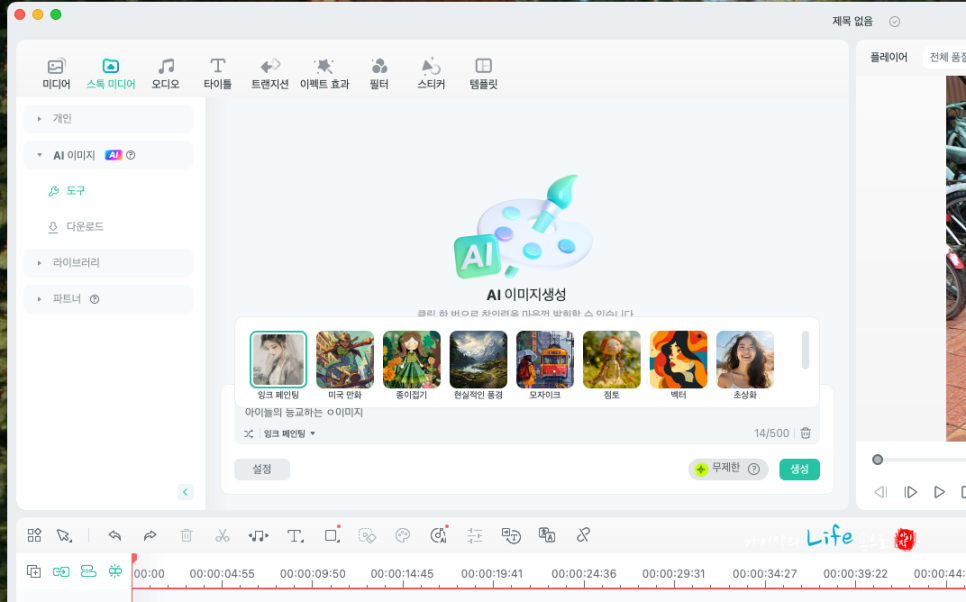
Task: Click the 생성 button
Action: click(799, 469)
